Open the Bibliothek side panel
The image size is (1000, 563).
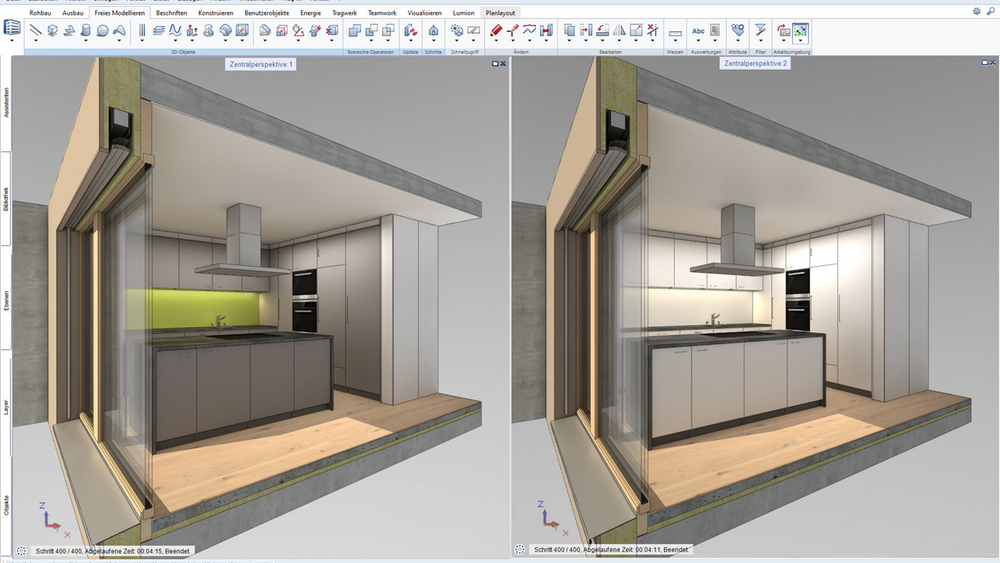pyautogui.click(x=6, y=199)
